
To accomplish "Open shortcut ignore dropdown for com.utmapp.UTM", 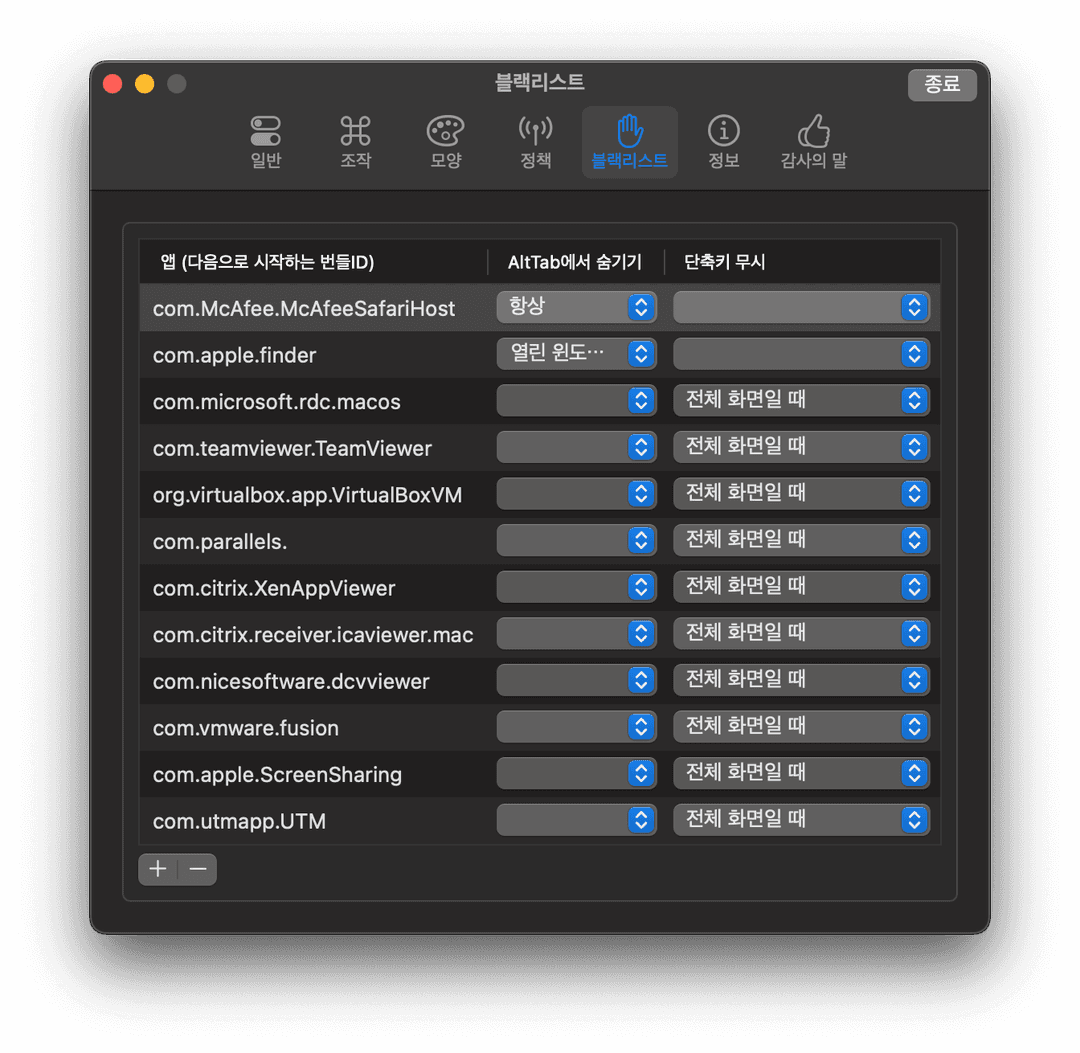I will pos(801,820).
